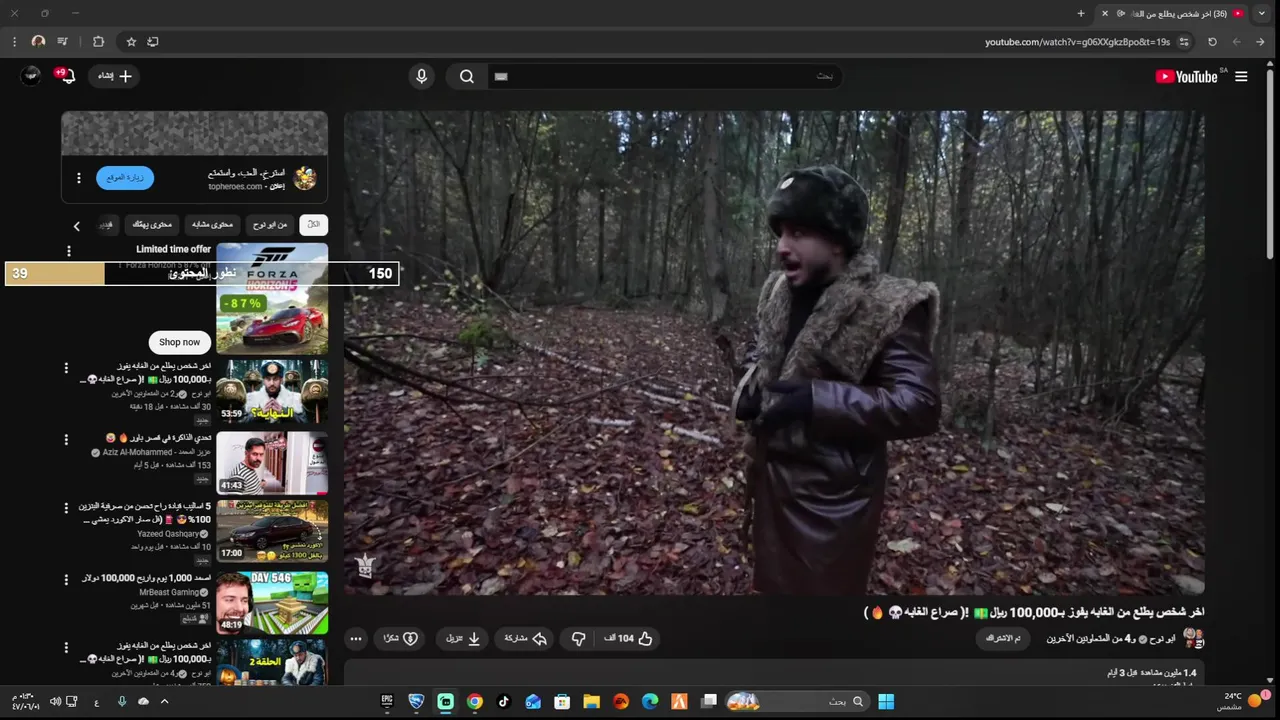Click the 'MrBeast Gaming' channel name
Image resolution: width=1280 pixels, height=720 pixels.
click(169, 592)
